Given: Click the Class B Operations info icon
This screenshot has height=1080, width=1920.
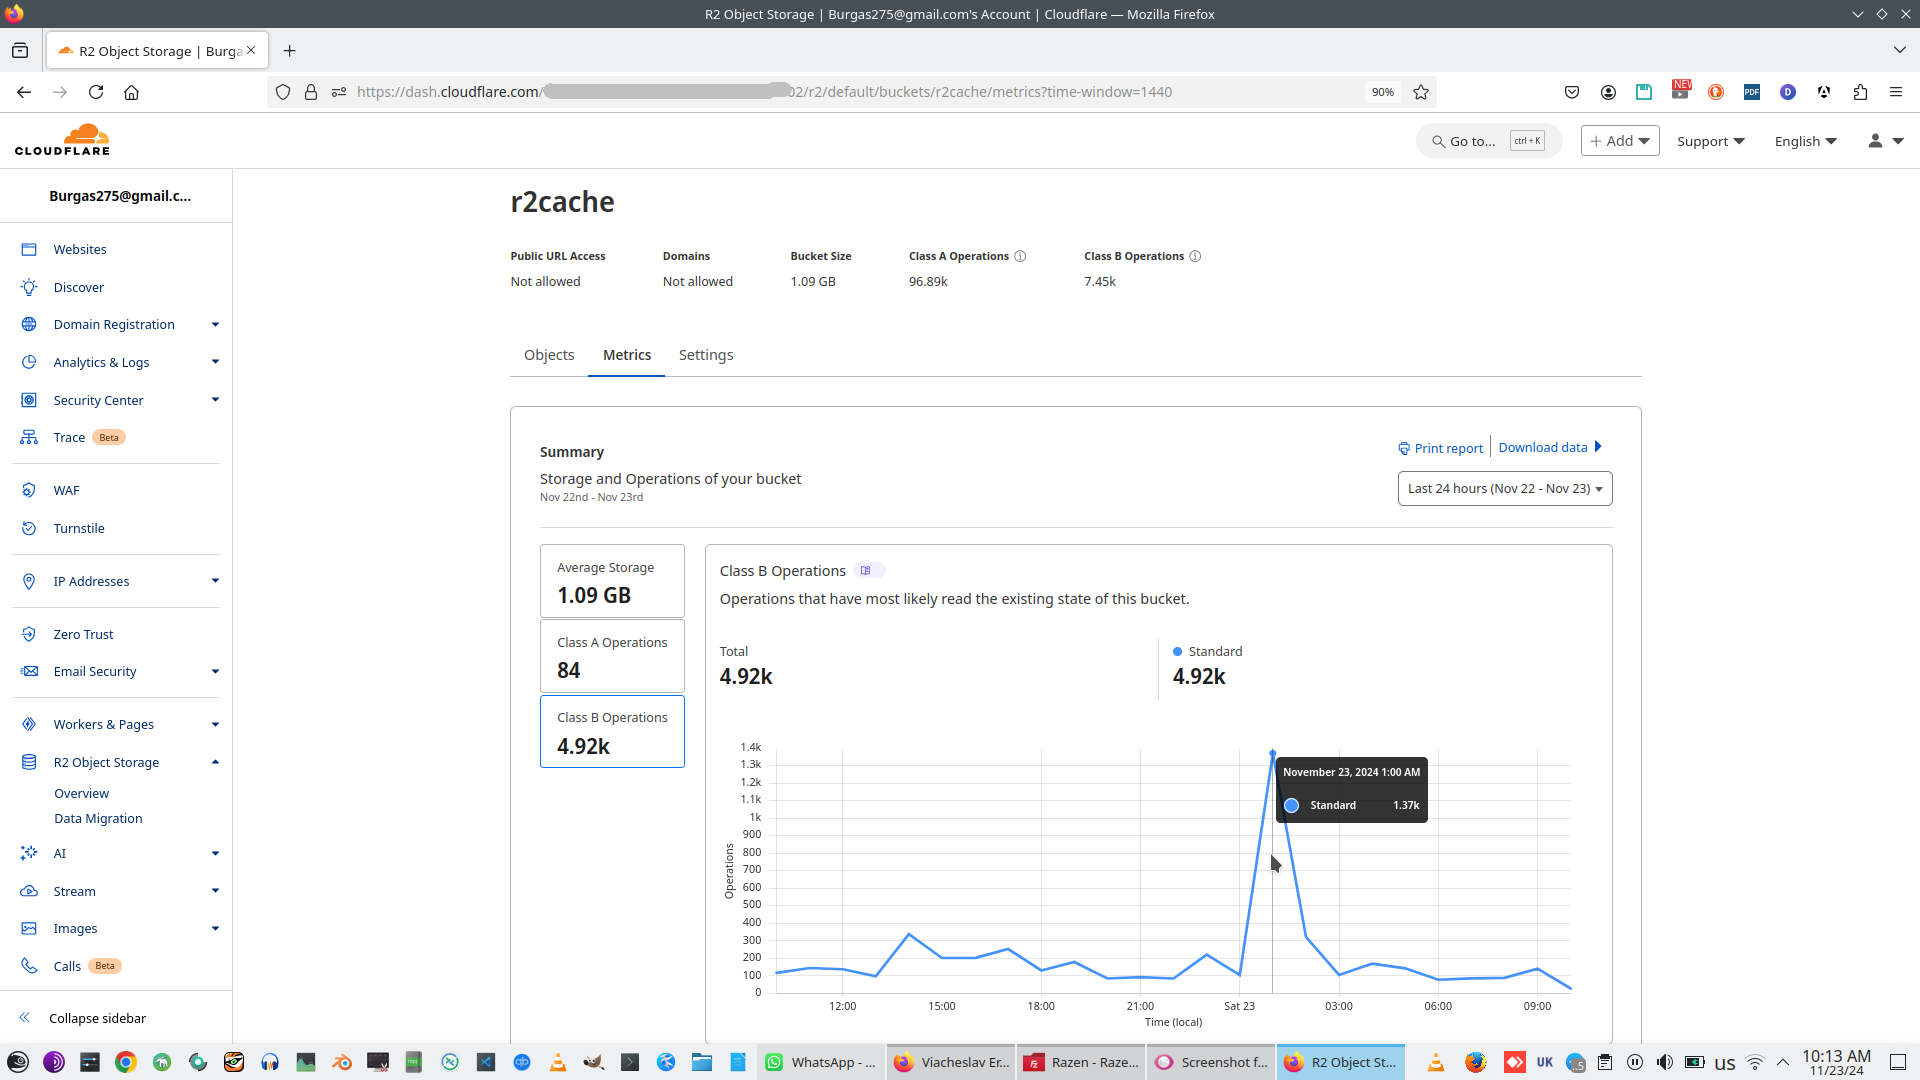Looking at the screenshot, I should (x=1195, y=257).
